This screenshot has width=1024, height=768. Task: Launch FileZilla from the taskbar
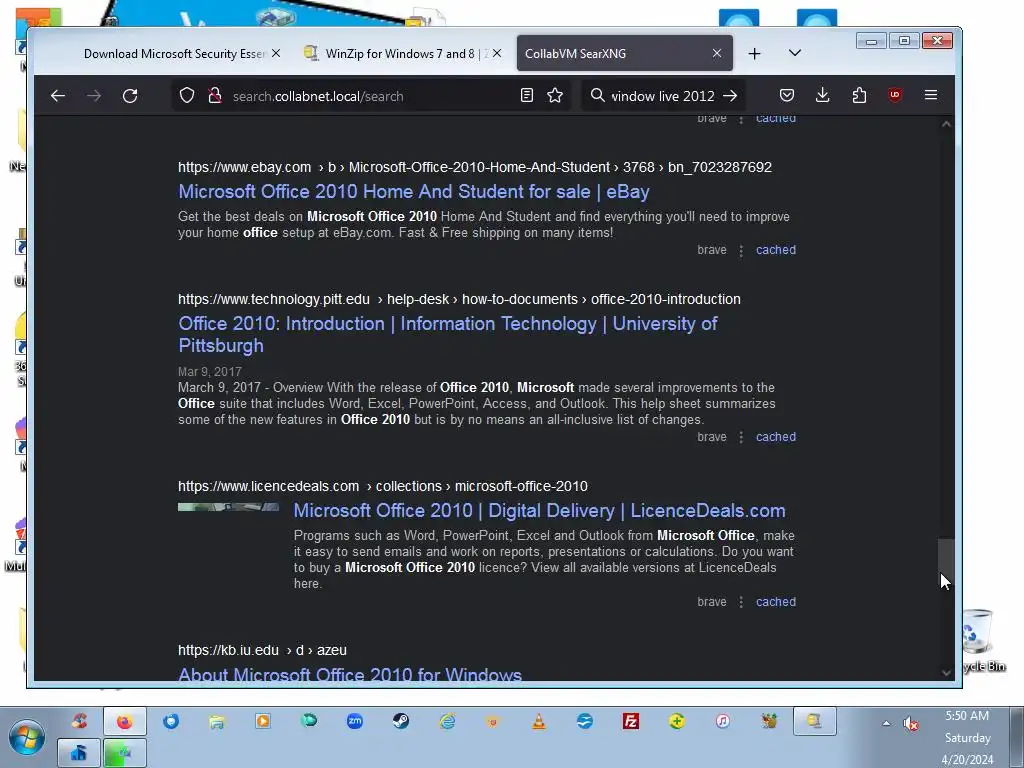click(631, 721)
